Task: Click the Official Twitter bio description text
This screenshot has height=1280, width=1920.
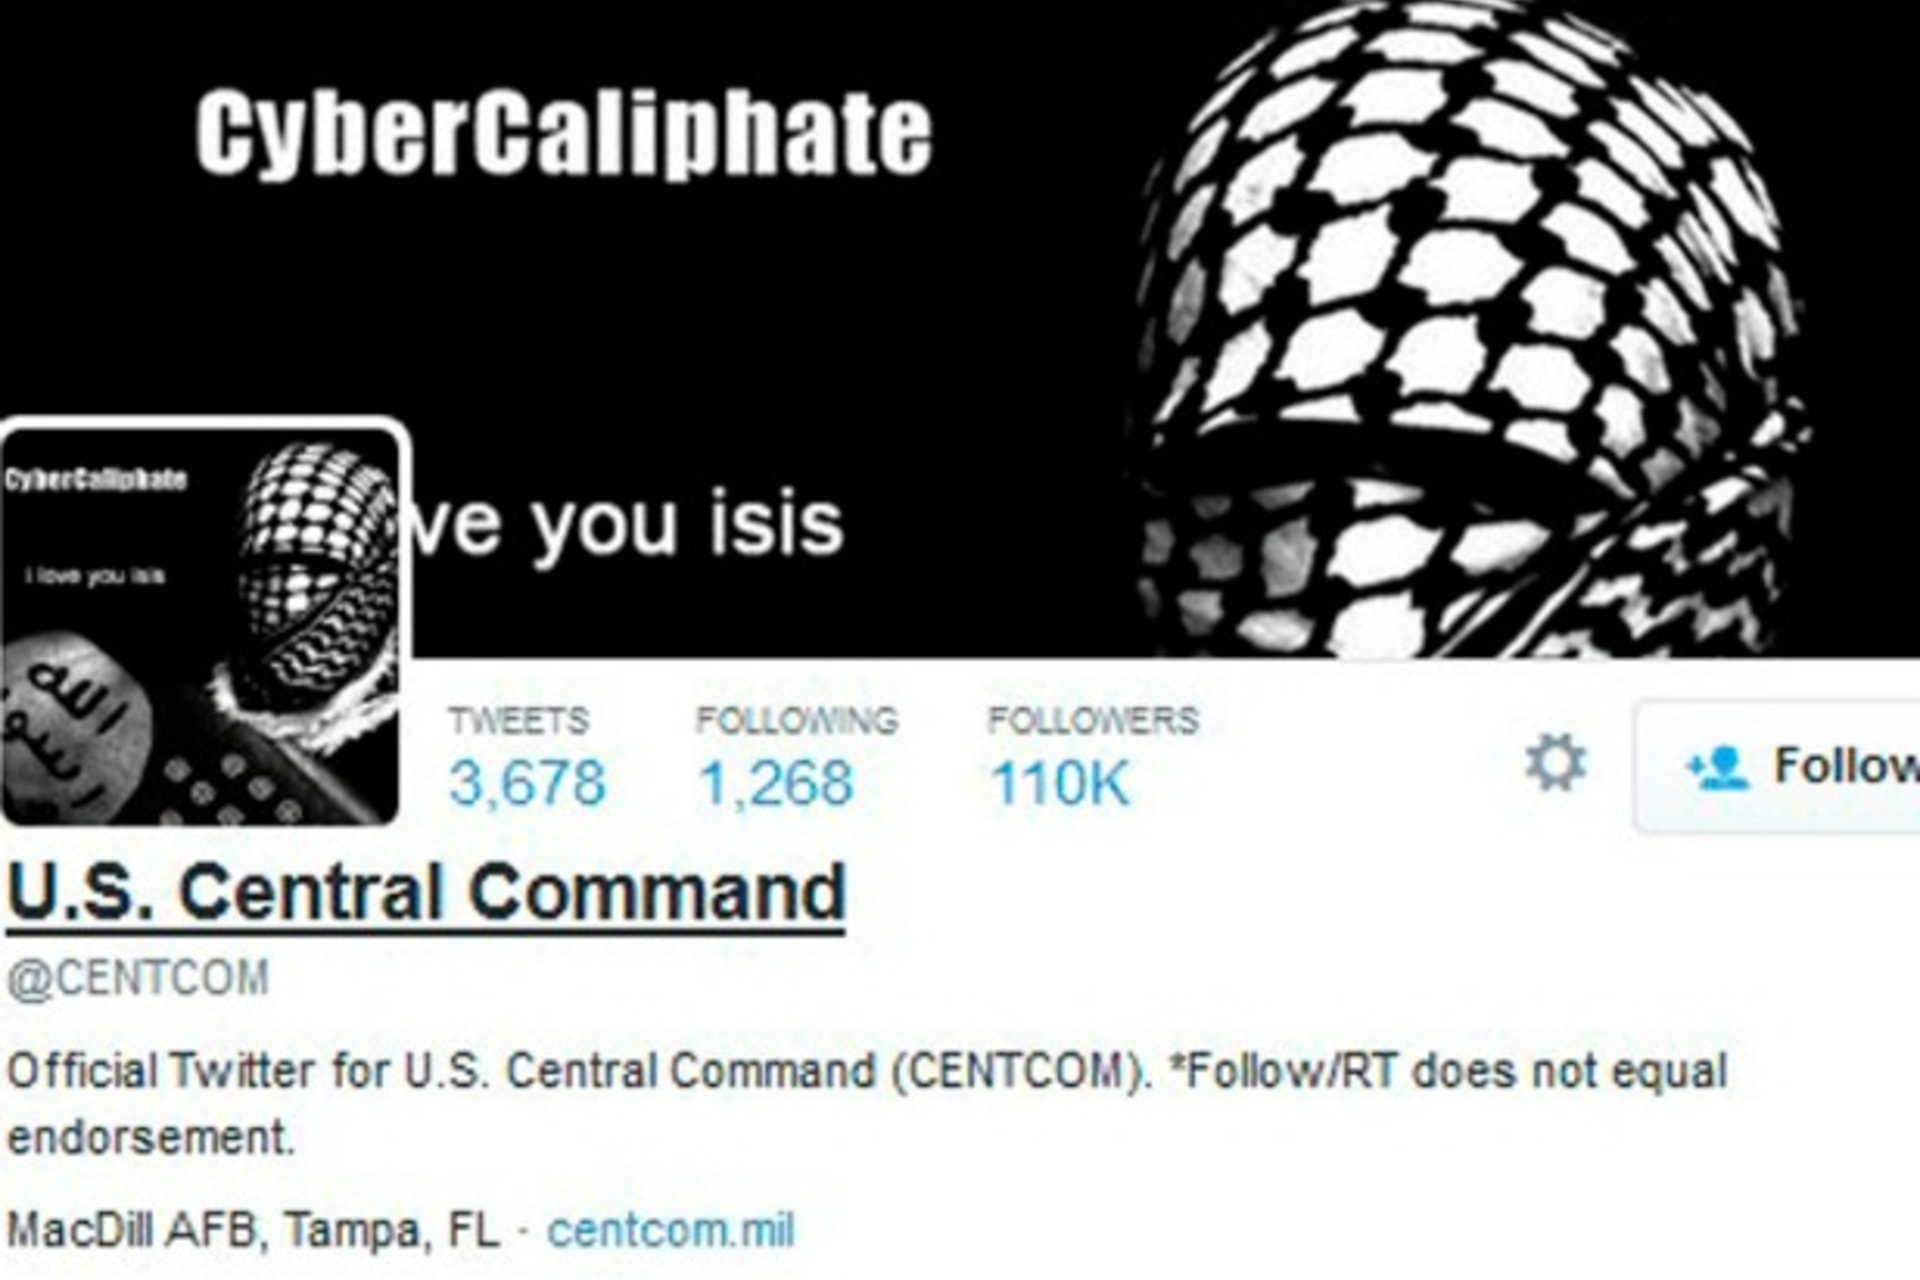Action: pyautogui.click(x=867, y=1104)
